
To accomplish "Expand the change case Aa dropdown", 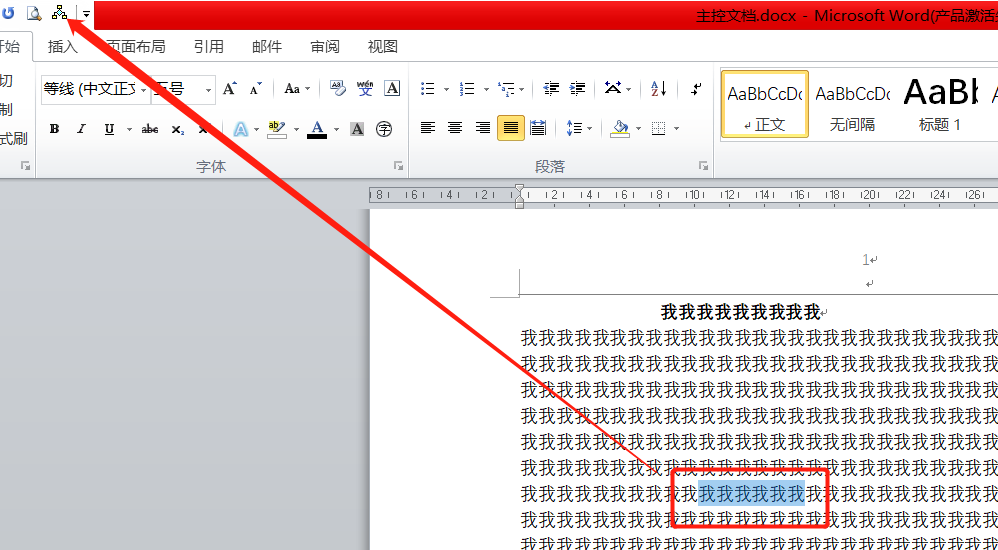I will (x=306, y=89).
